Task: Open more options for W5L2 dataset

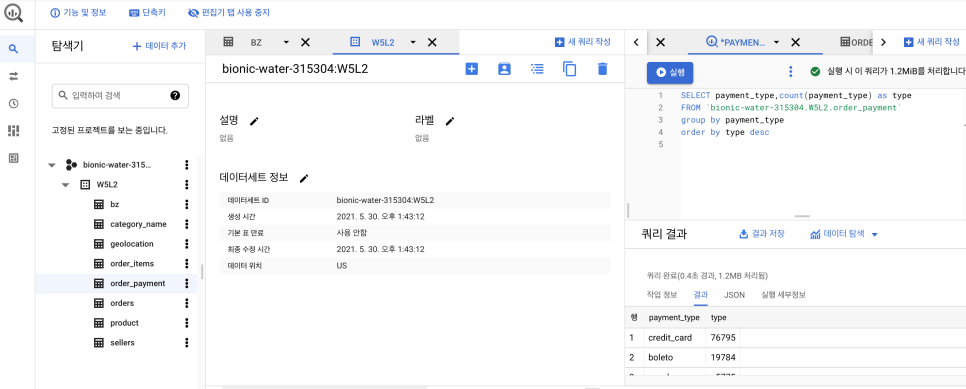Action: (187, 184)
